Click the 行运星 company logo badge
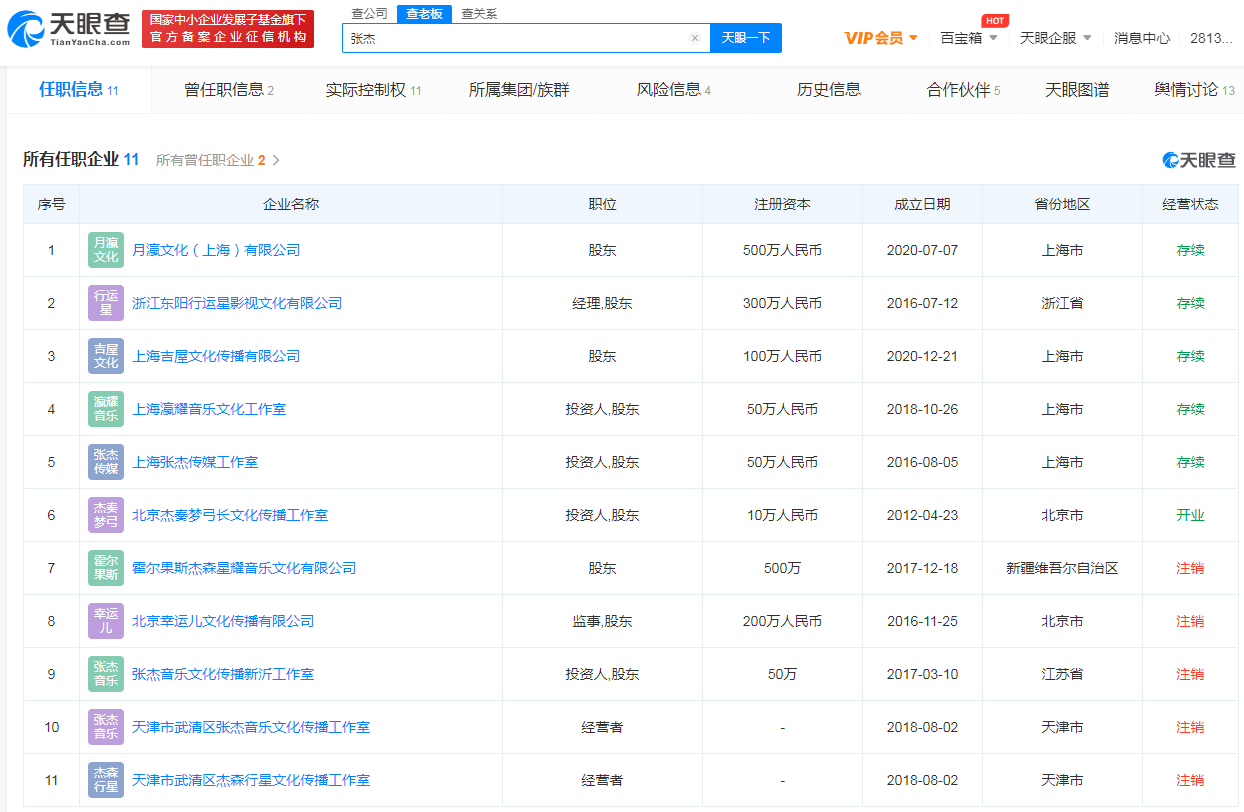 coord(106,303)
